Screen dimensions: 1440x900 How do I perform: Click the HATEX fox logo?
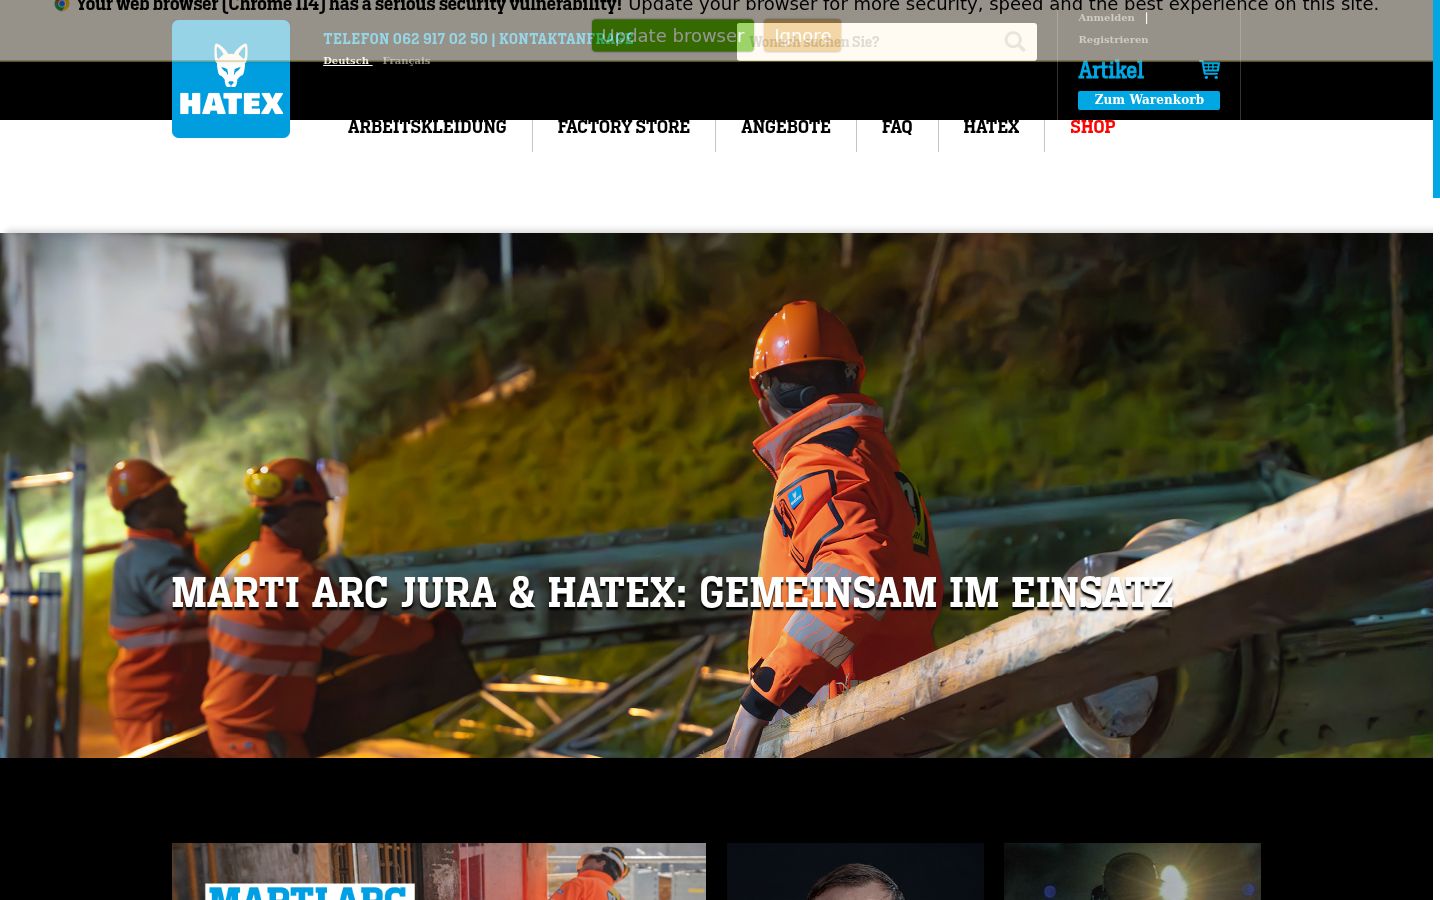(231, 79)
